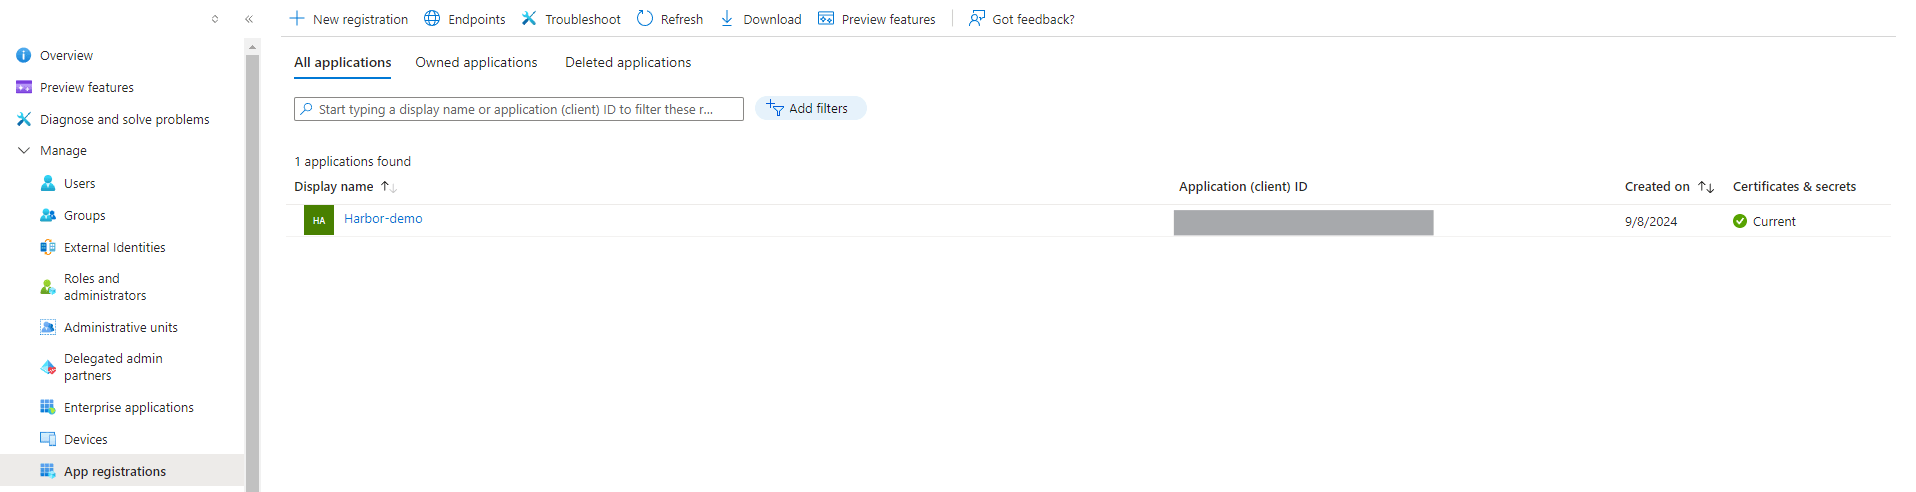Click the External Identities icon
1916x492 pixels.
(48, 247)
